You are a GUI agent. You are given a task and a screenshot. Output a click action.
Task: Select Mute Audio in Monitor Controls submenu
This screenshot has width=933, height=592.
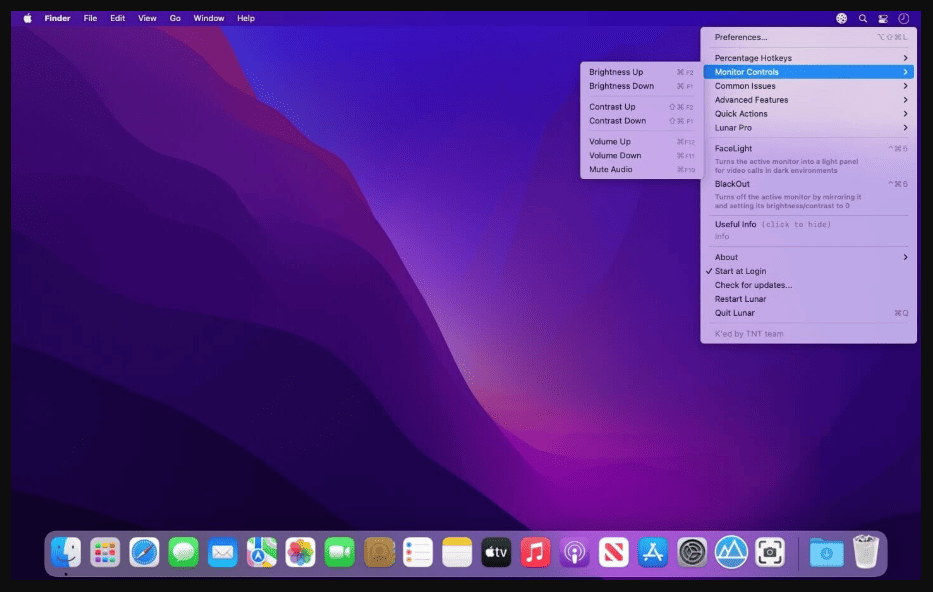pos(641,170)
